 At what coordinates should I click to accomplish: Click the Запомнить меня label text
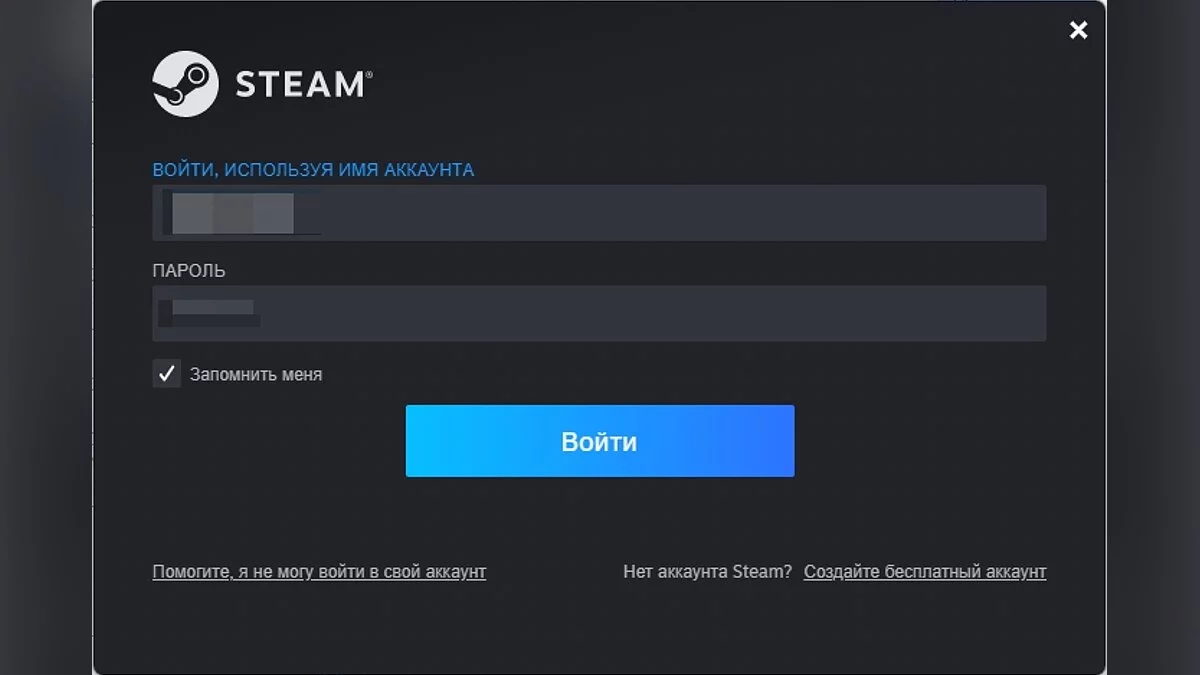(x=256, y=375)
